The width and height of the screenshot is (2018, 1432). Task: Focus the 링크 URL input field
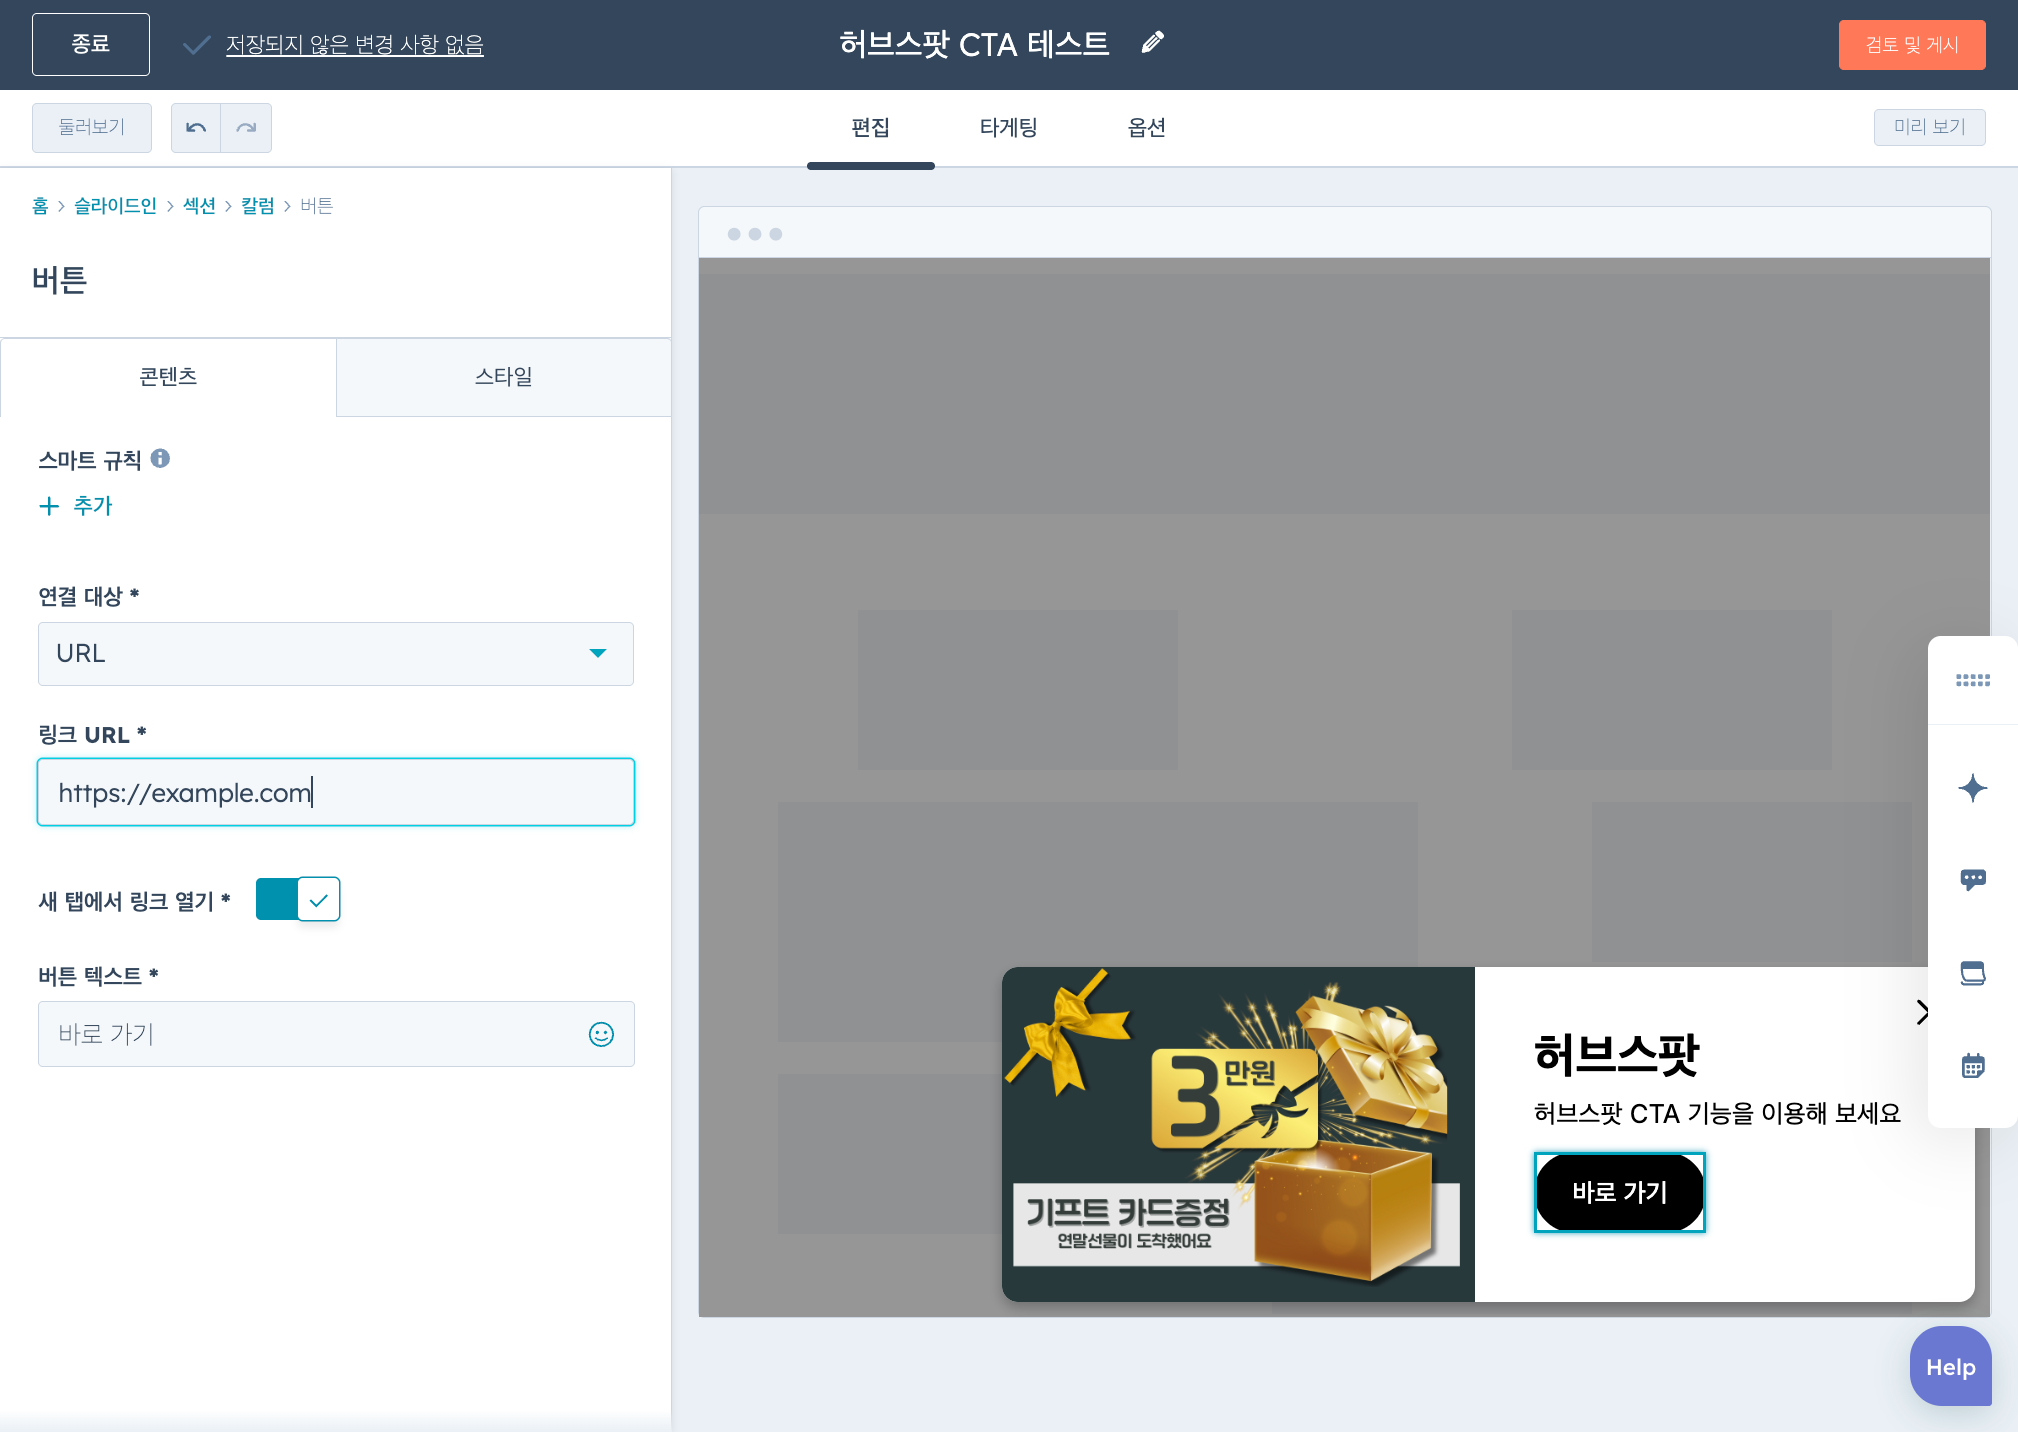tap(336, 792)
